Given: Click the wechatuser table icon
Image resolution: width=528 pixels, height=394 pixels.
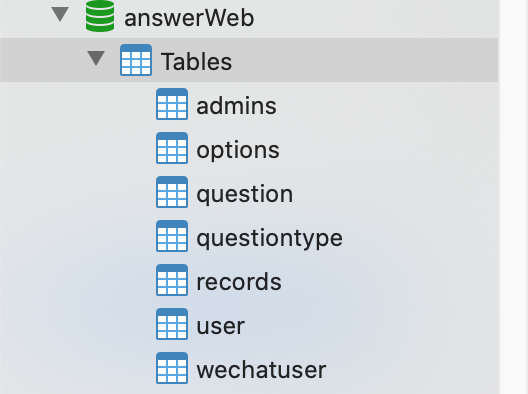Looking at the screenshot, I should (172, 368).
